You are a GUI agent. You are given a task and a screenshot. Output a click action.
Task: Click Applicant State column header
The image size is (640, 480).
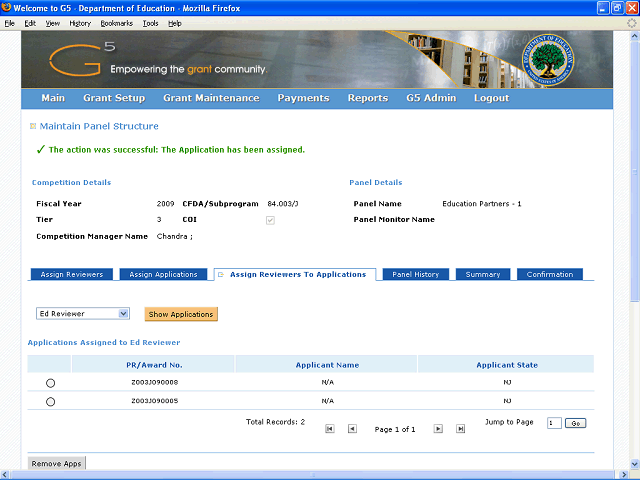click(x=507, y=365)
